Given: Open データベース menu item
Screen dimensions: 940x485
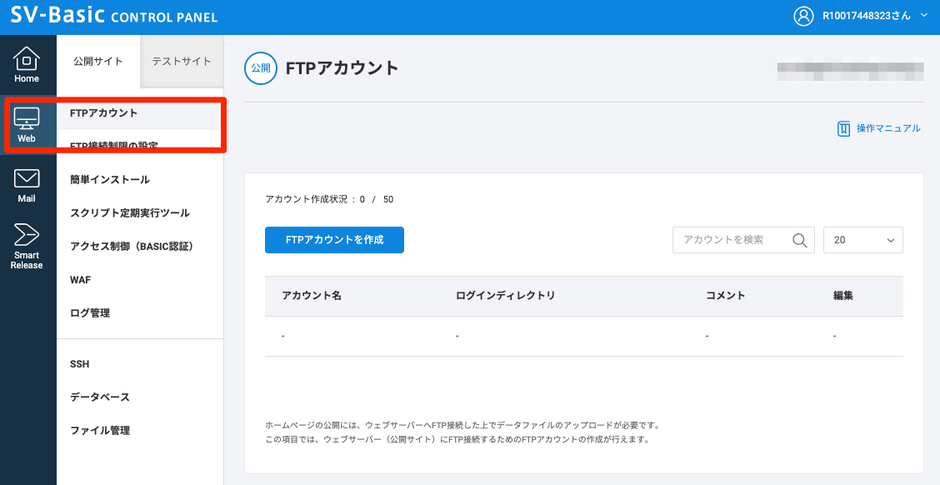Looking at the screenshot, I should coord(100,397).
